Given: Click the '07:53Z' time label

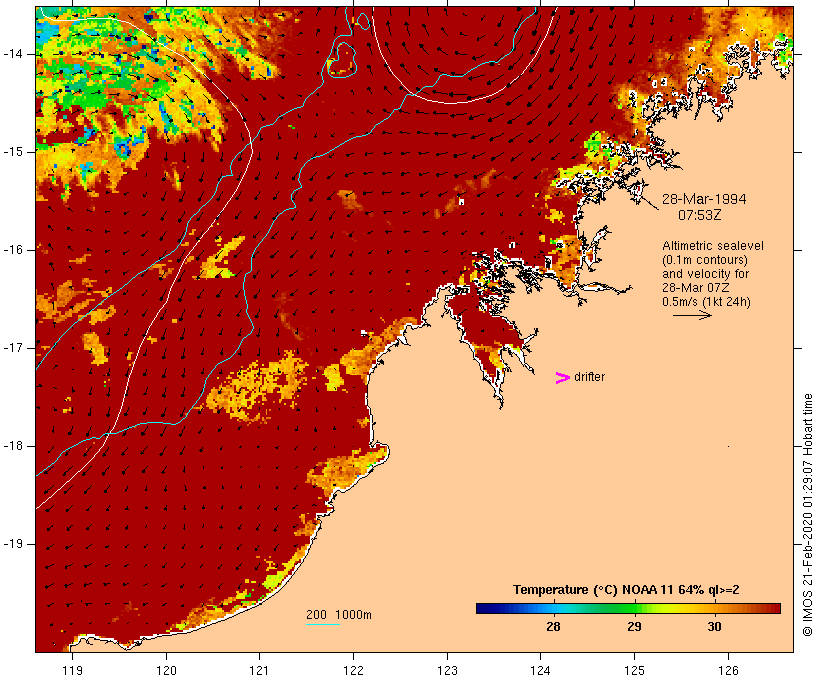Looking at the screenshot, I should tap(700, 215).
